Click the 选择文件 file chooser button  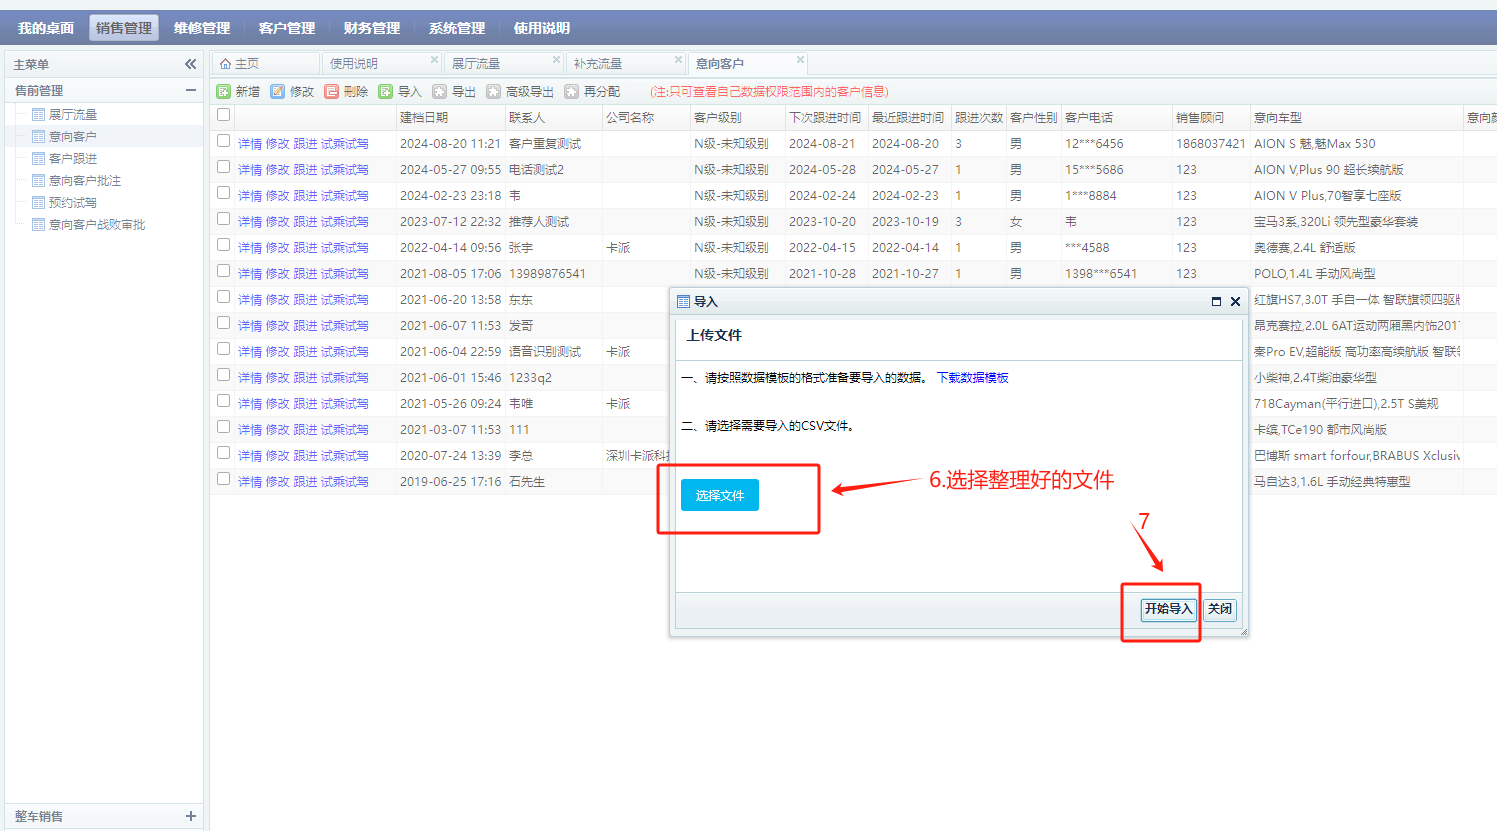720,495
